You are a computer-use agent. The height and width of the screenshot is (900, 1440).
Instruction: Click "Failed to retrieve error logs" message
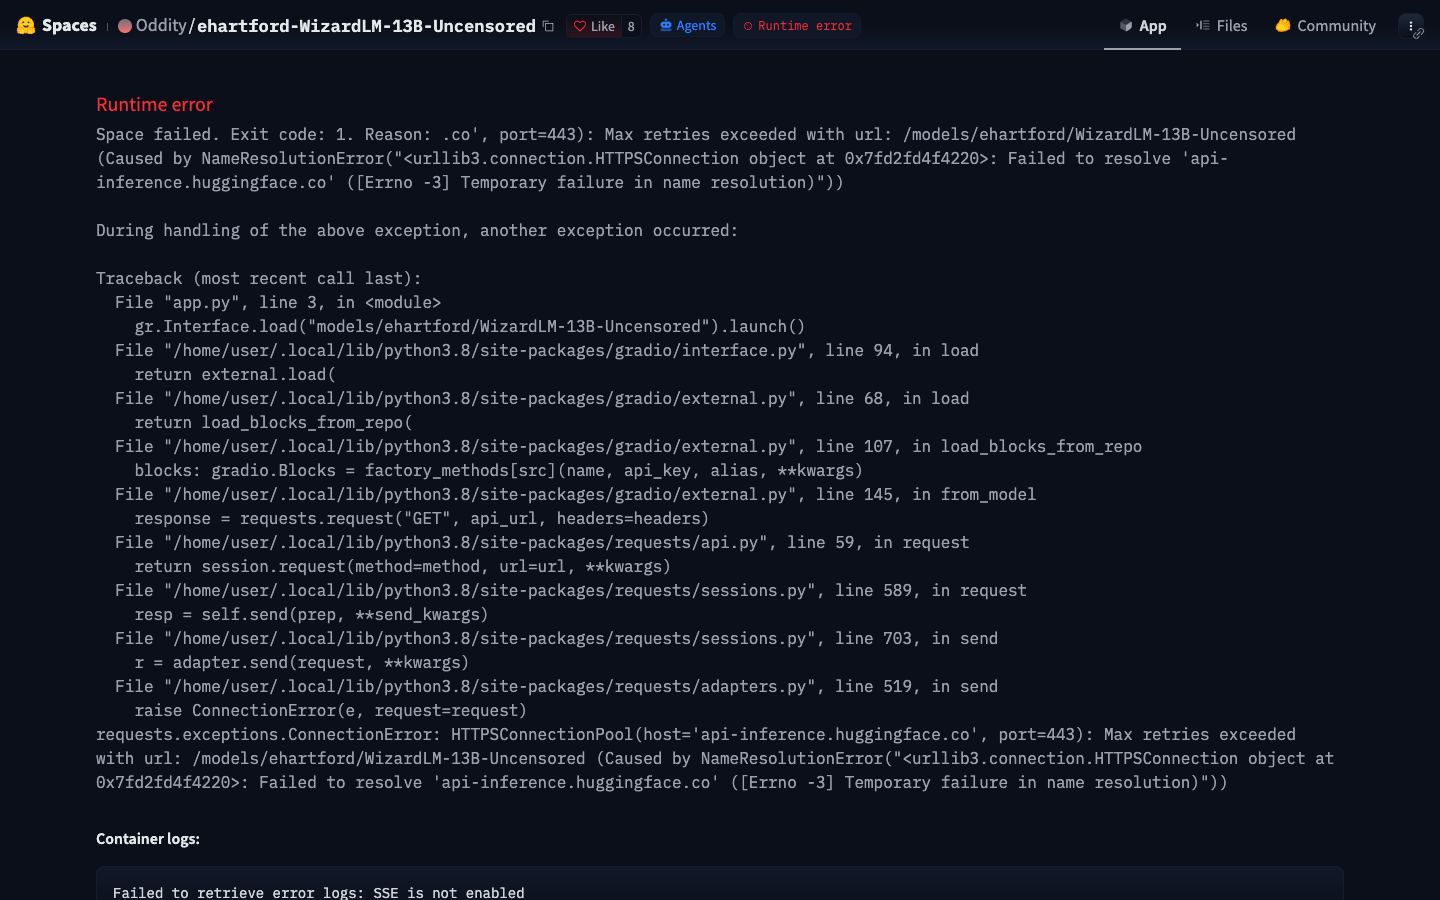coord(319,892)
